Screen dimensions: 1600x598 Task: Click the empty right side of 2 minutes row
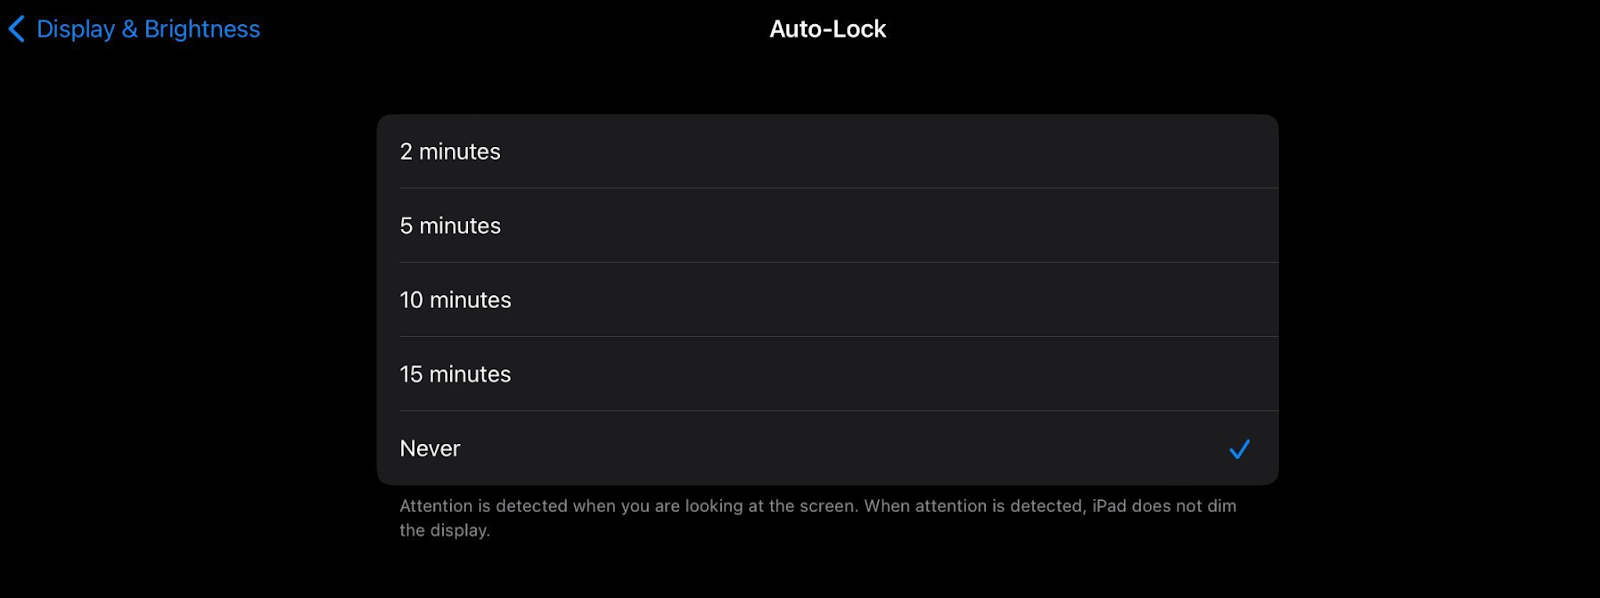point(1100,152)
